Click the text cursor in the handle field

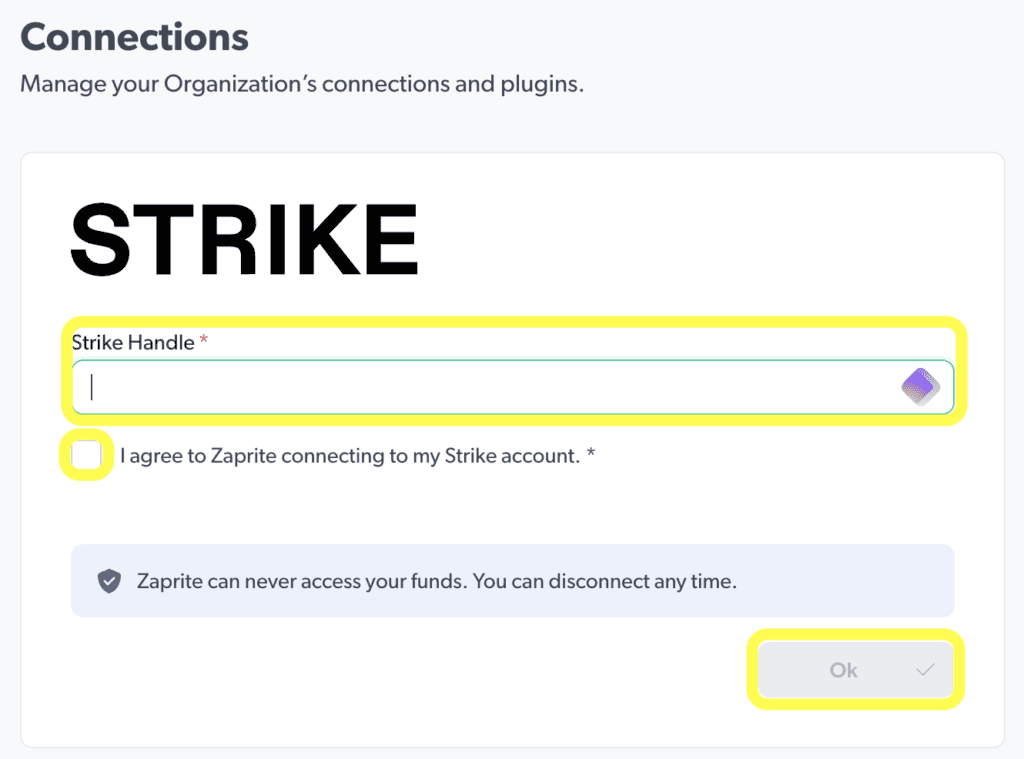(91, 387)
